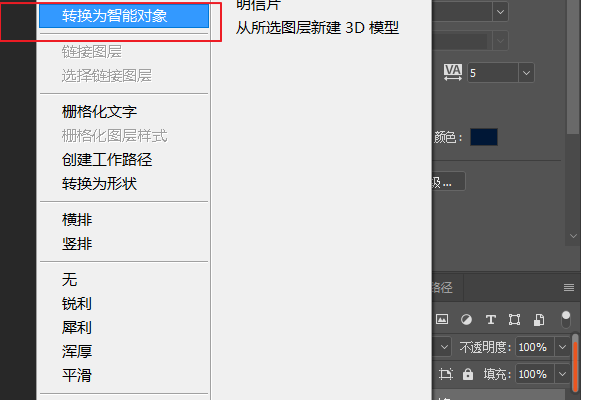Filter layers by smart objects icon
The height and width of the screenshot is (400, 600).
point(539,319)
